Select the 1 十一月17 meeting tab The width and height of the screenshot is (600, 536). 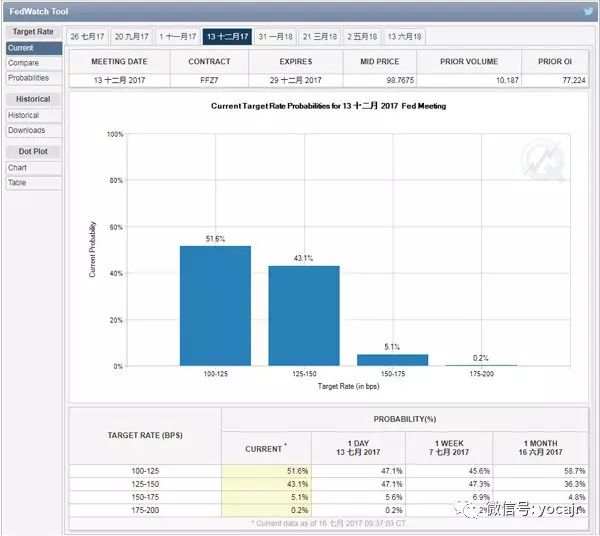tap(178, 37)
